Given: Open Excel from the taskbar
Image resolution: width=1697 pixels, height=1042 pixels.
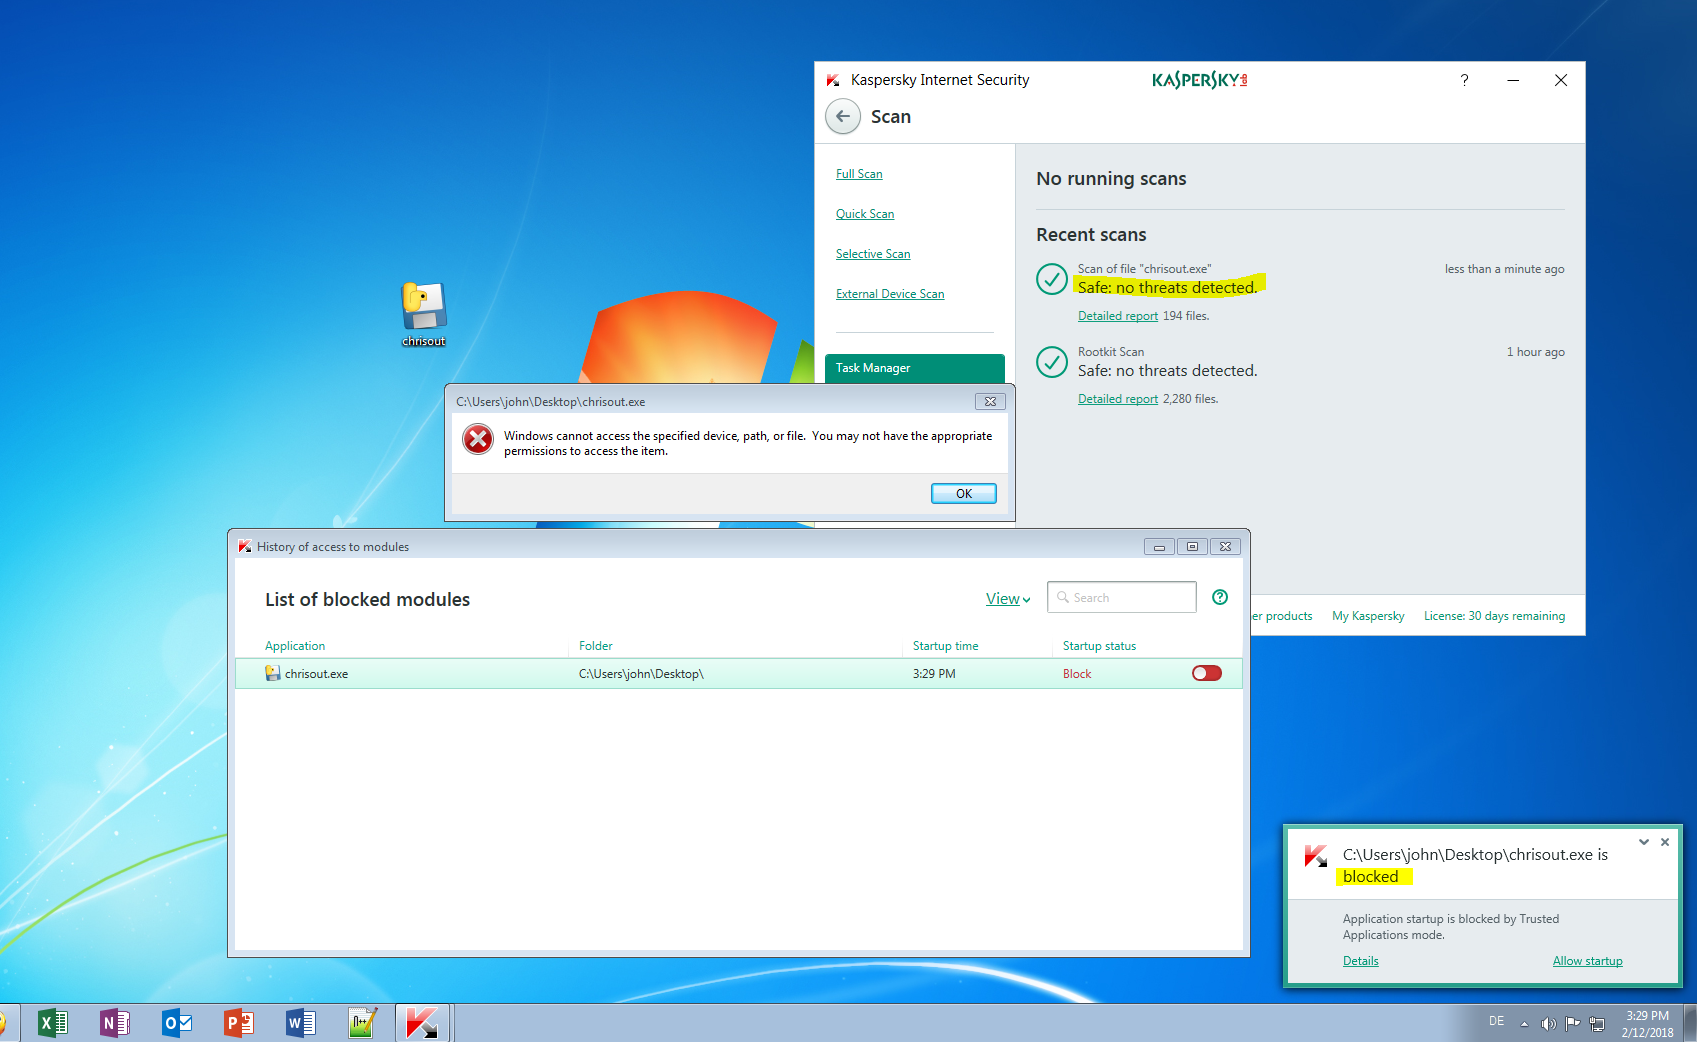Looking at the screenshot, I should tap(52, 1023).
